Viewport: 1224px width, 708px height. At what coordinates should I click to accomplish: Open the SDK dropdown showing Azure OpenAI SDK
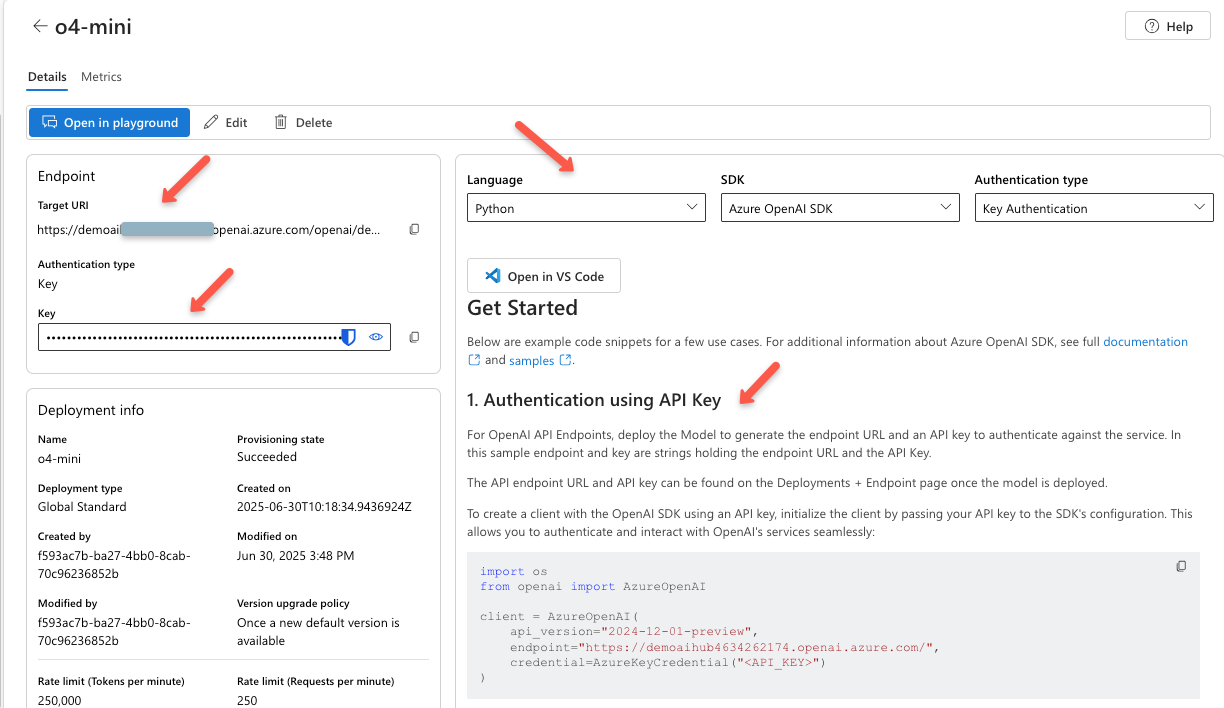[839, 207]
